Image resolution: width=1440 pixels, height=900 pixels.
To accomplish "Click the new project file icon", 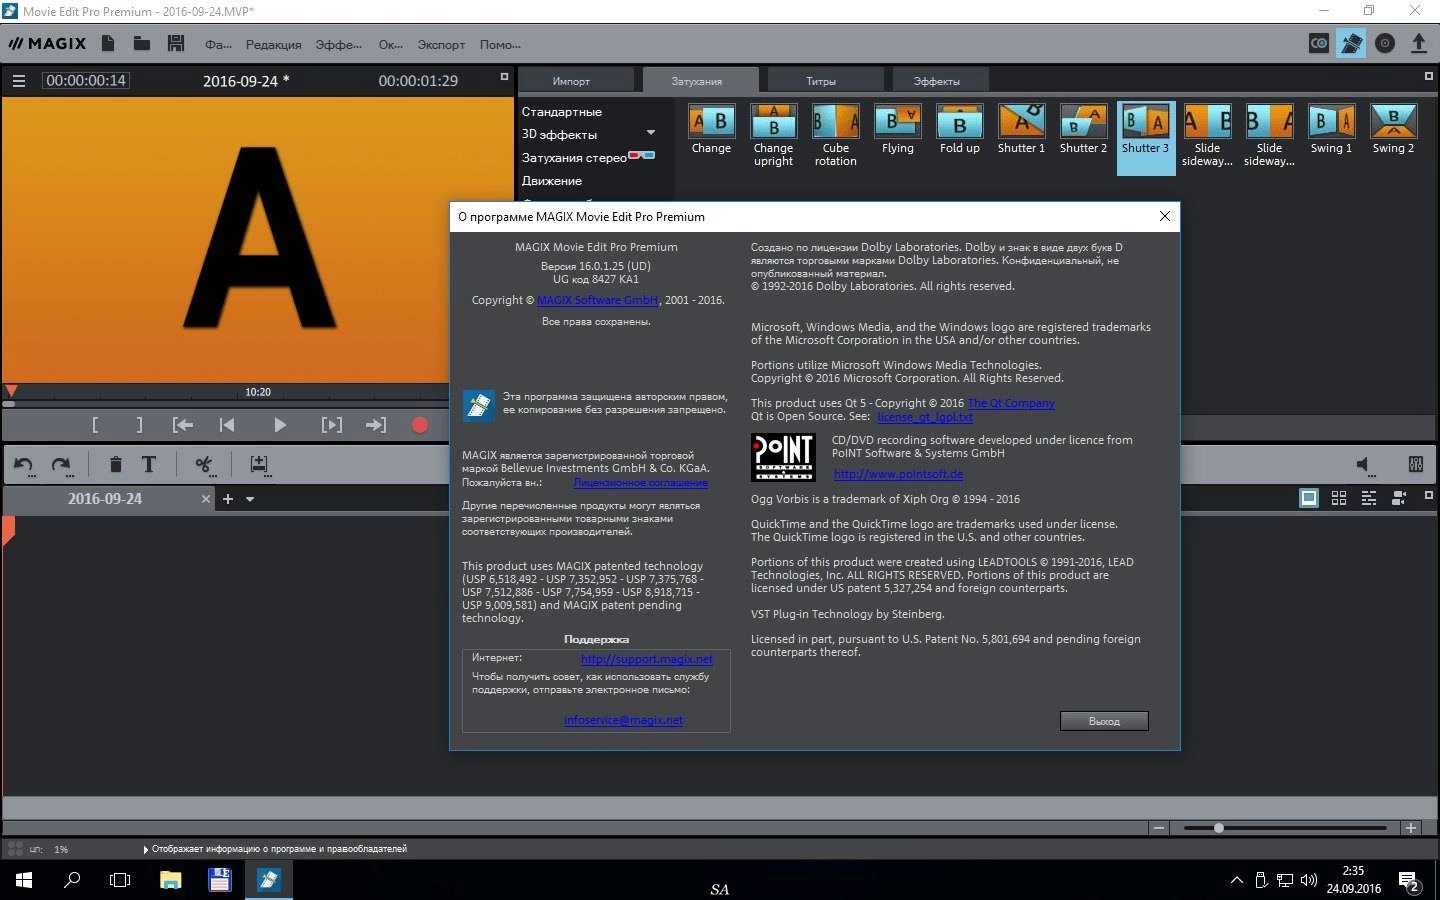I will [x=108, y=43].
